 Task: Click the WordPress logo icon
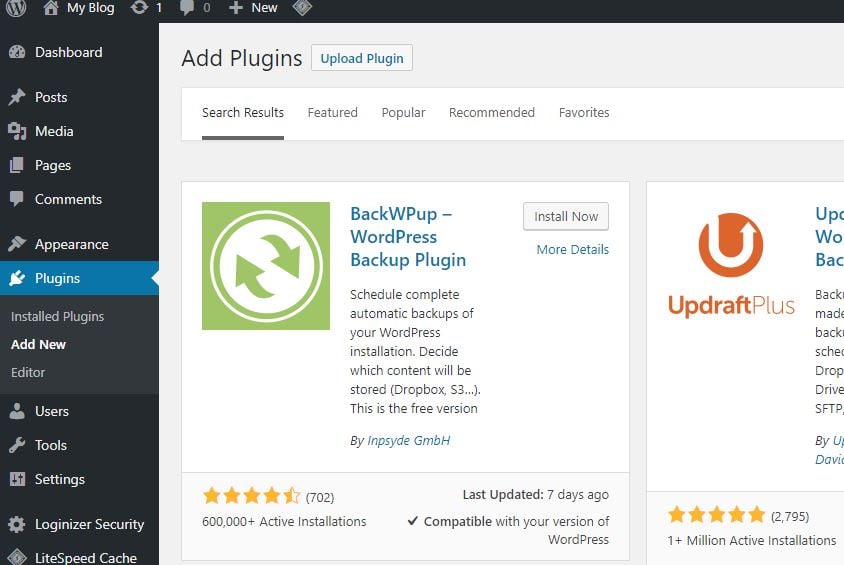16,8
